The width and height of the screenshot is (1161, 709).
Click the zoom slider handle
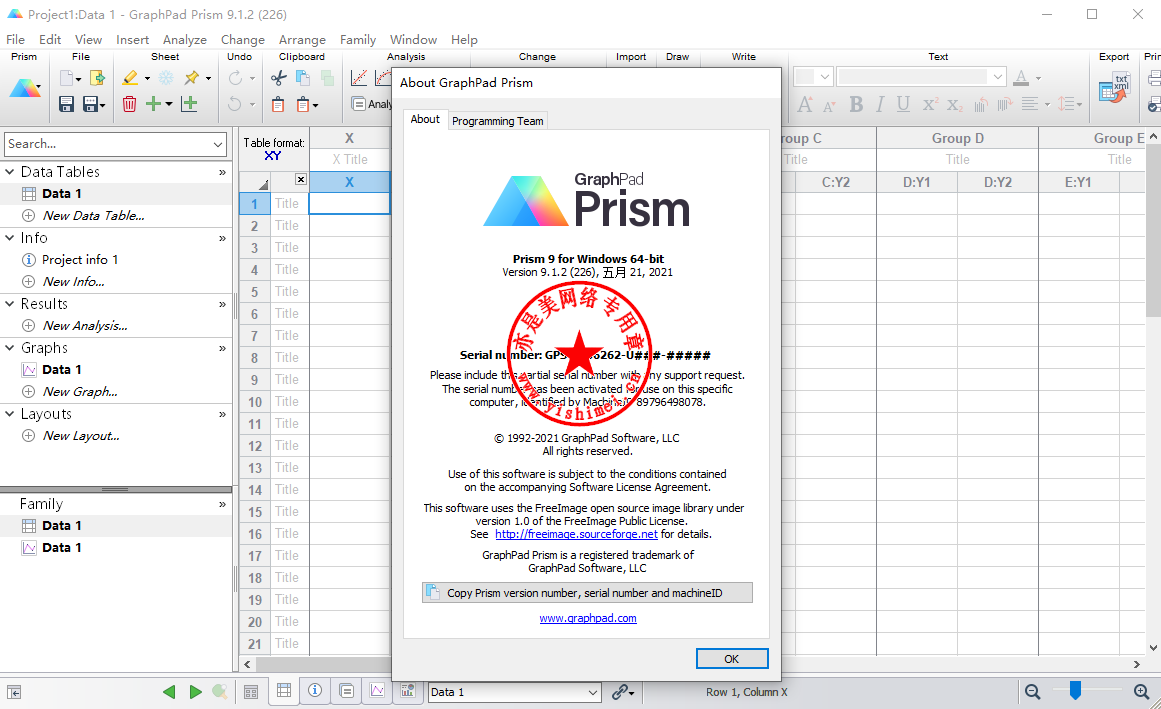tap(1075, 690)
